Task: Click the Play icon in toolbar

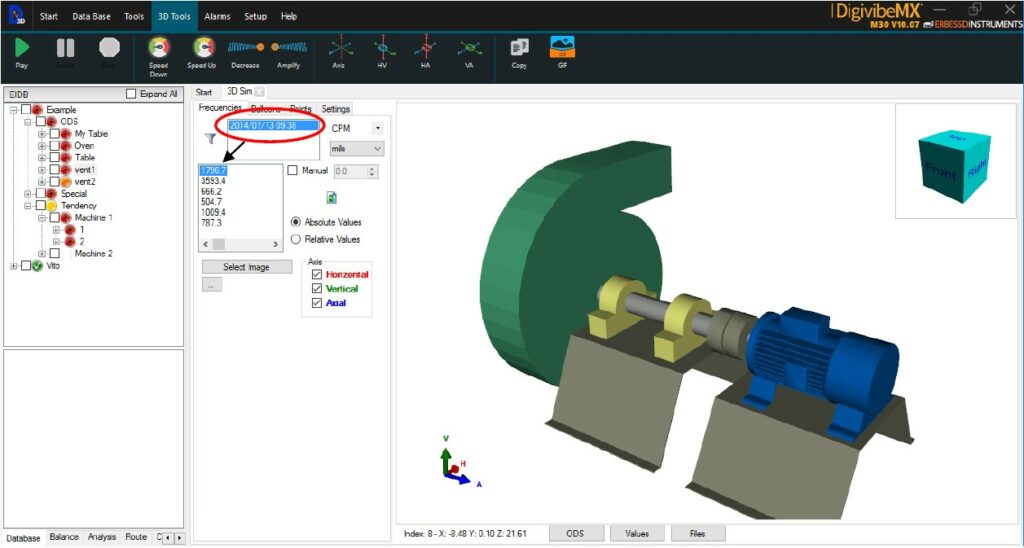Action: click(x=22, y=47)
